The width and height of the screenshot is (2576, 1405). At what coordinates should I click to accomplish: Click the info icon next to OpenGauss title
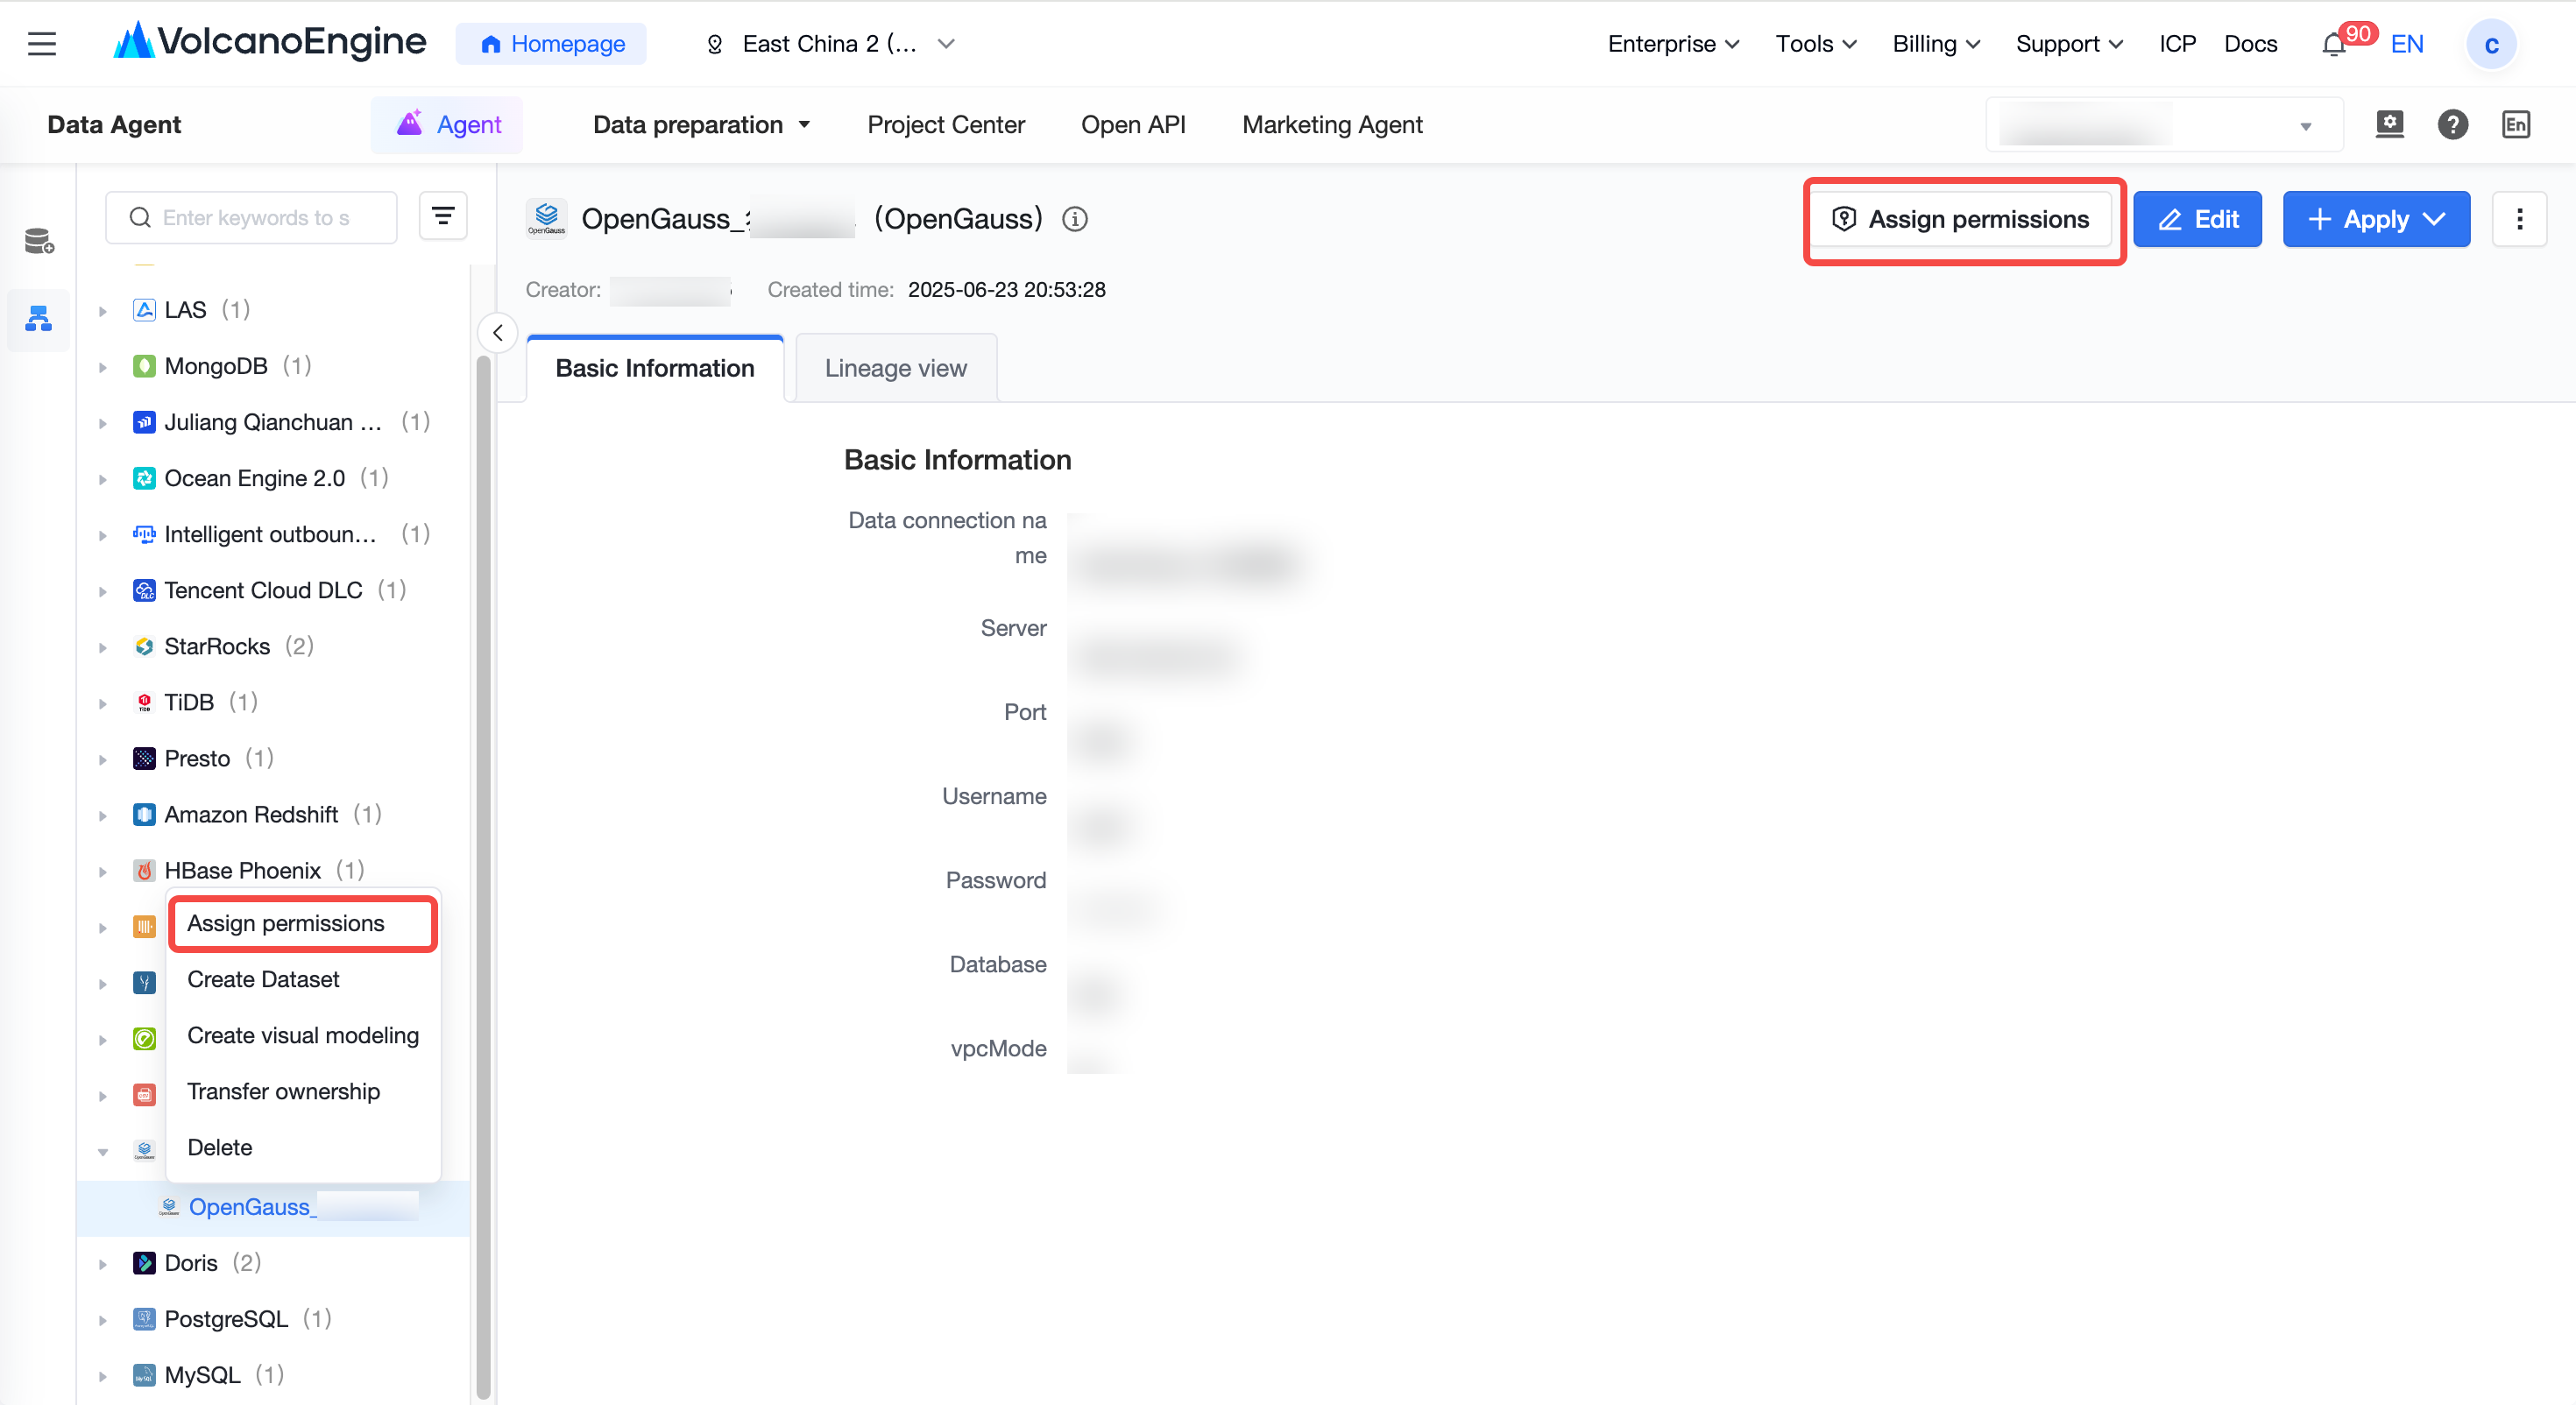pyautogui.click(x=1075, y=219)
